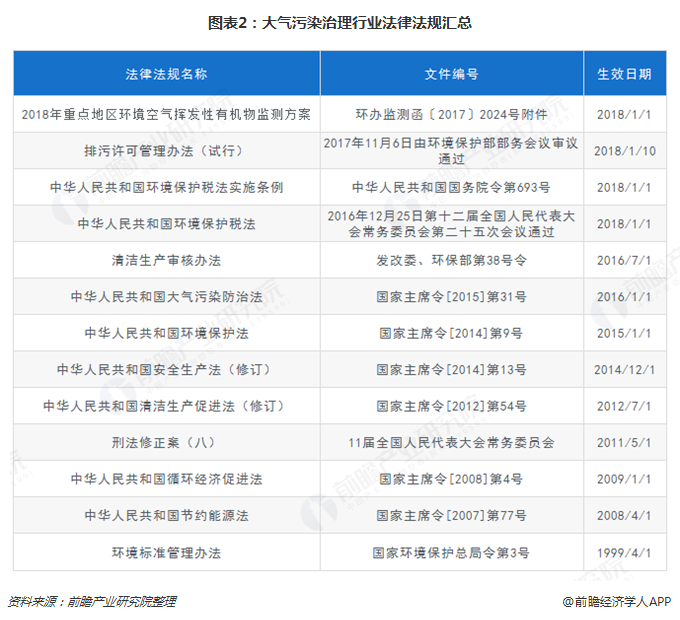Select the 2018年重点地区环境空气挥发性有机物监测方案 cell
The image size is (680, 620).
tap(166, 114)
